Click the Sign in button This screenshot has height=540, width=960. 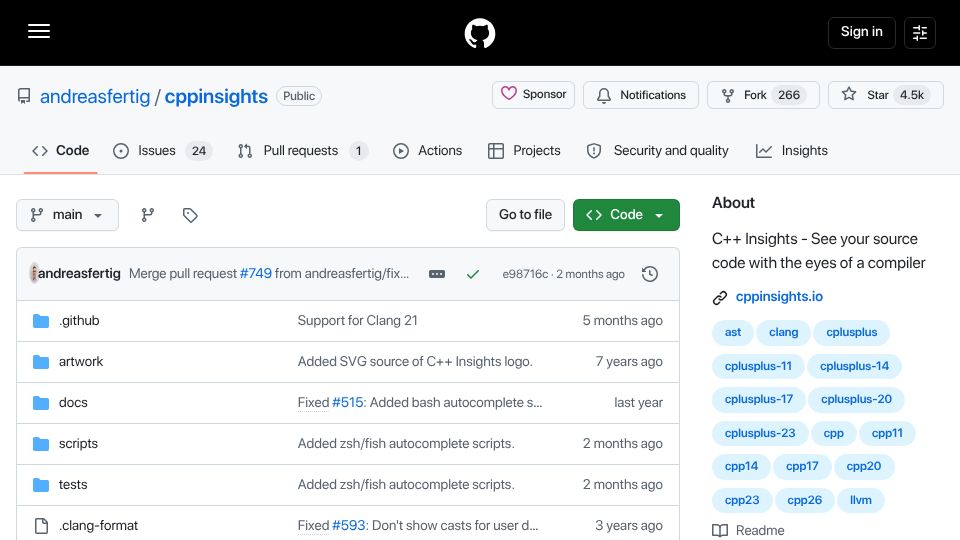(861, 32)
